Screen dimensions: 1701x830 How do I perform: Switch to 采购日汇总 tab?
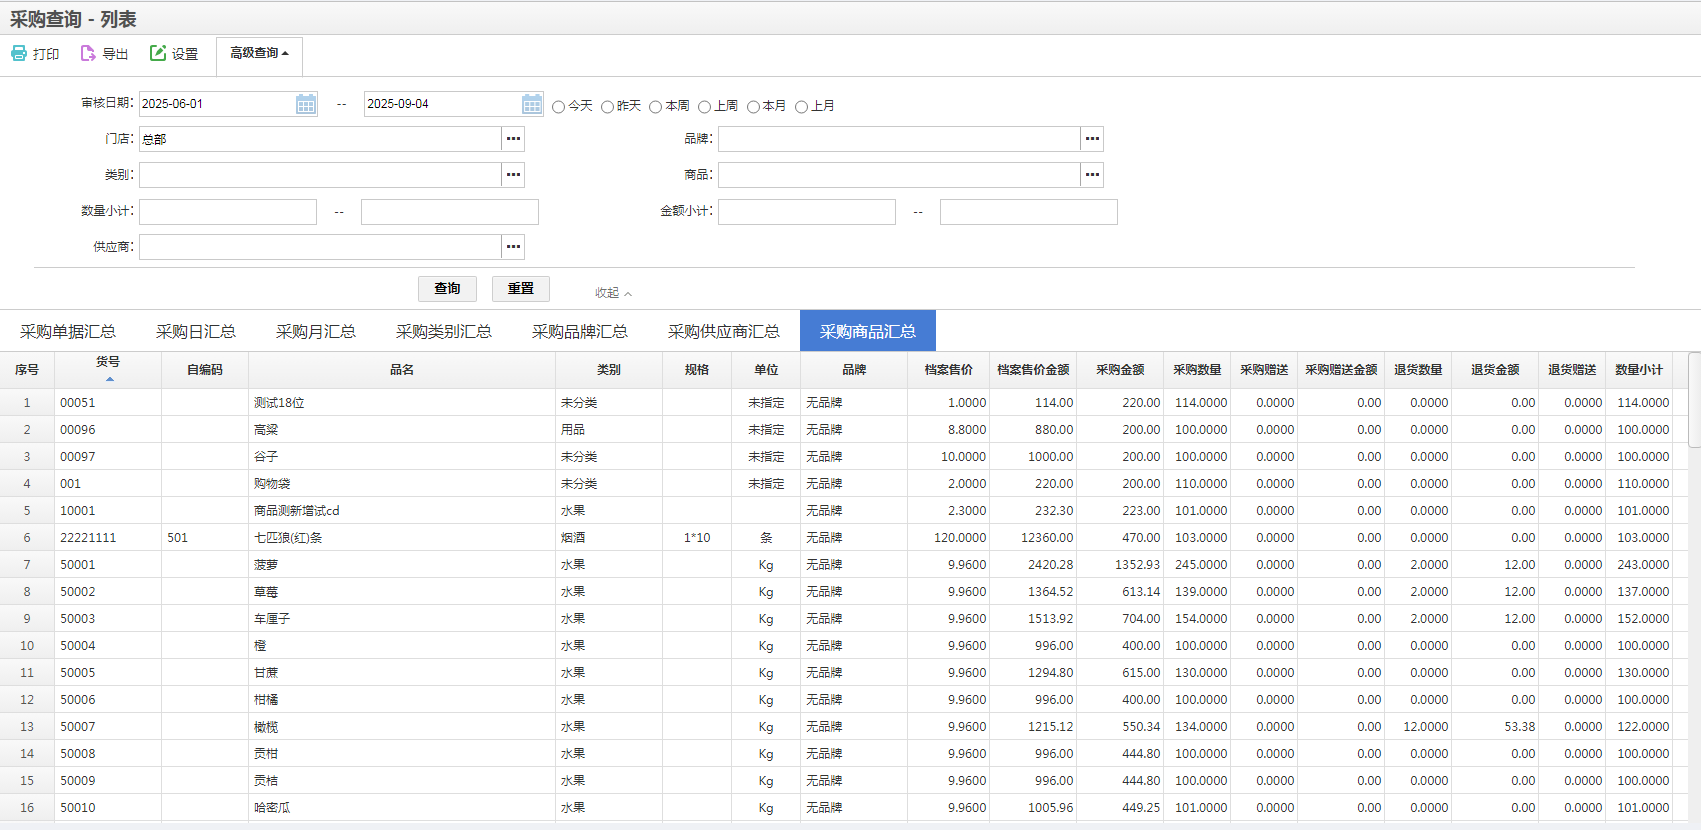click(x=196, y=332)
